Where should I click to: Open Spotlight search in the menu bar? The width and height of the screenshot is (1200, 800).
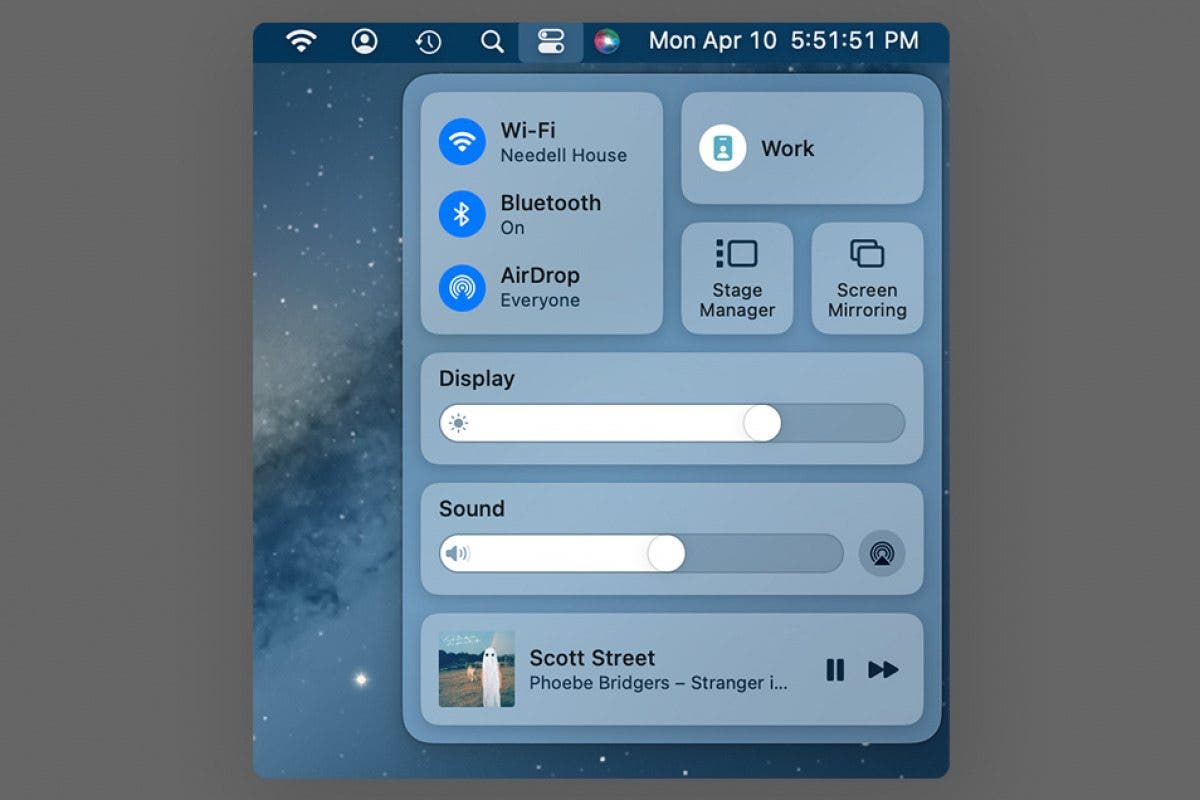pos(491,41)
